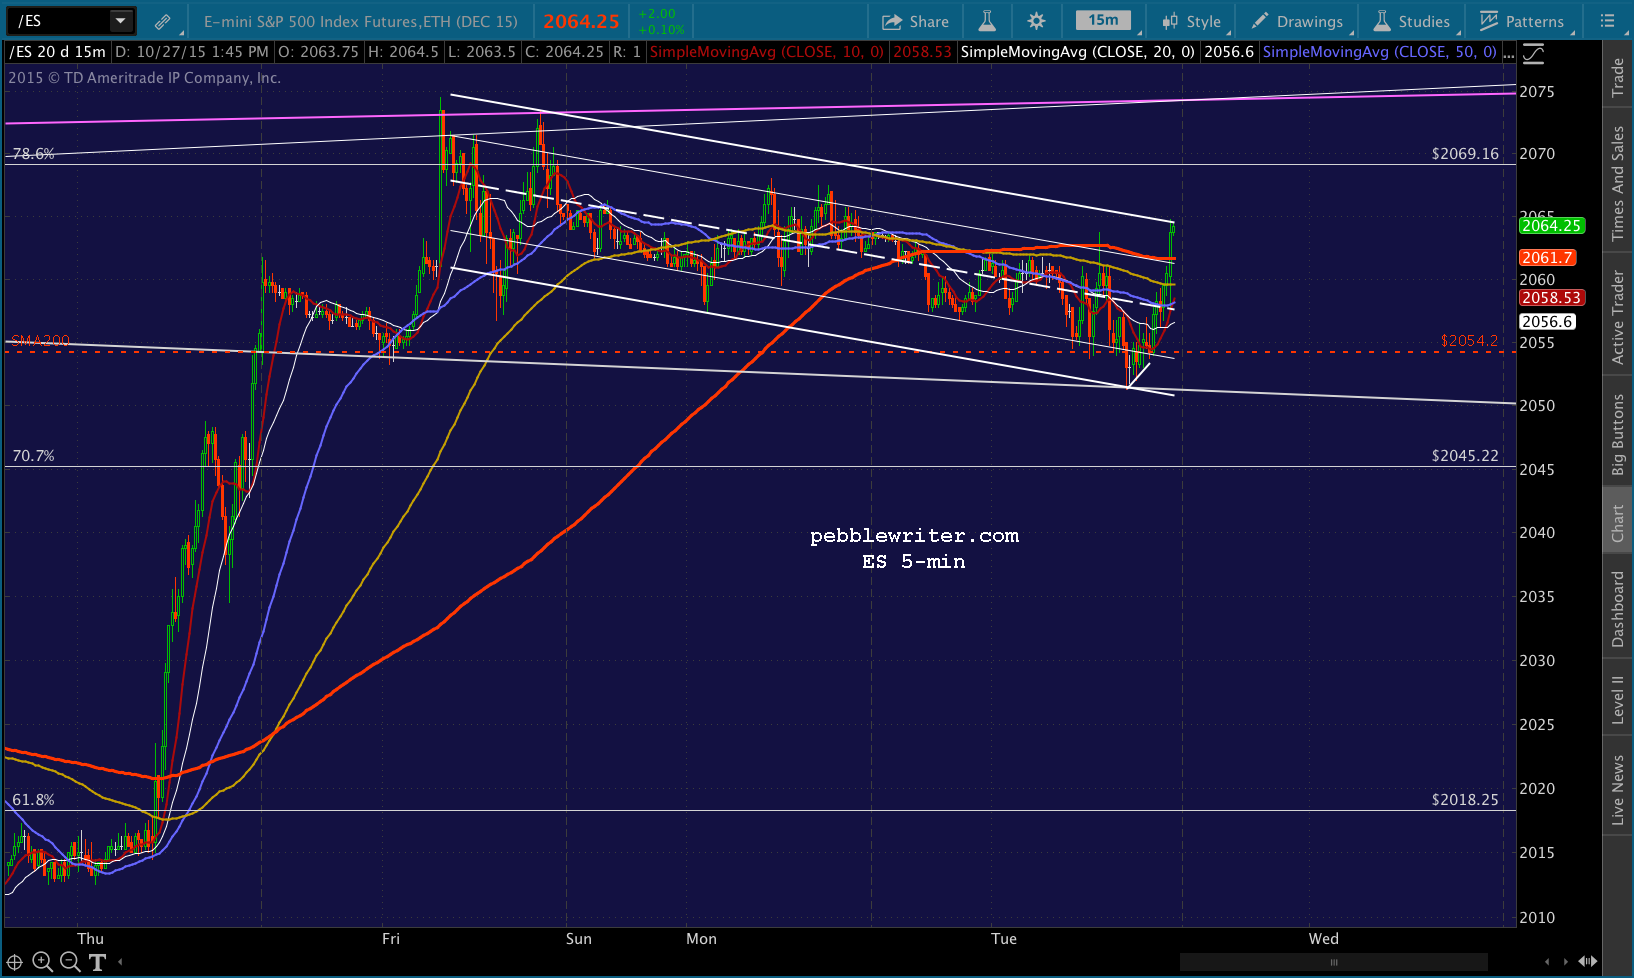Click the zoom out magnifier icon

[70, 962]
